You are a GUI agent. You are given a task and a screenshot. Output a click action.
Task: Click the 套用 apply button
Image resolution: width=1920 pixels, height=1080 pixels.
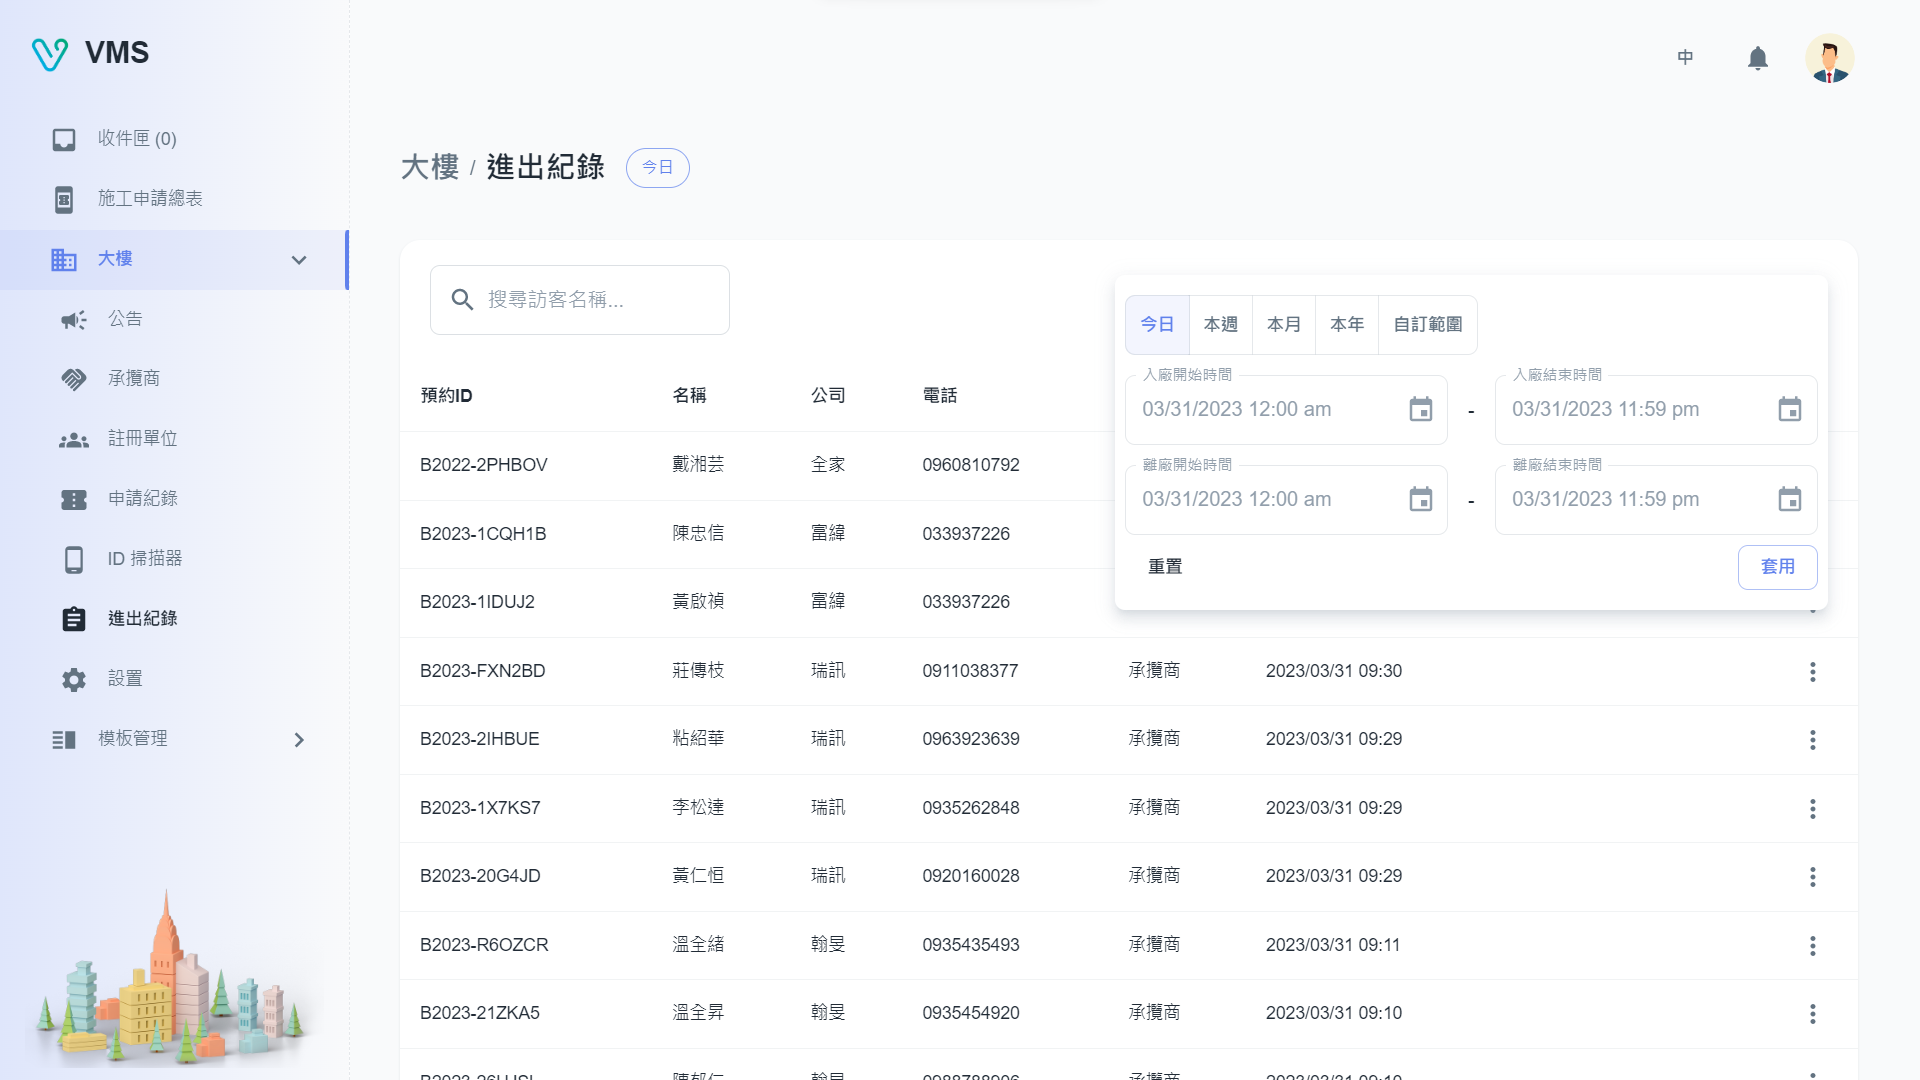click(1777, 567)
